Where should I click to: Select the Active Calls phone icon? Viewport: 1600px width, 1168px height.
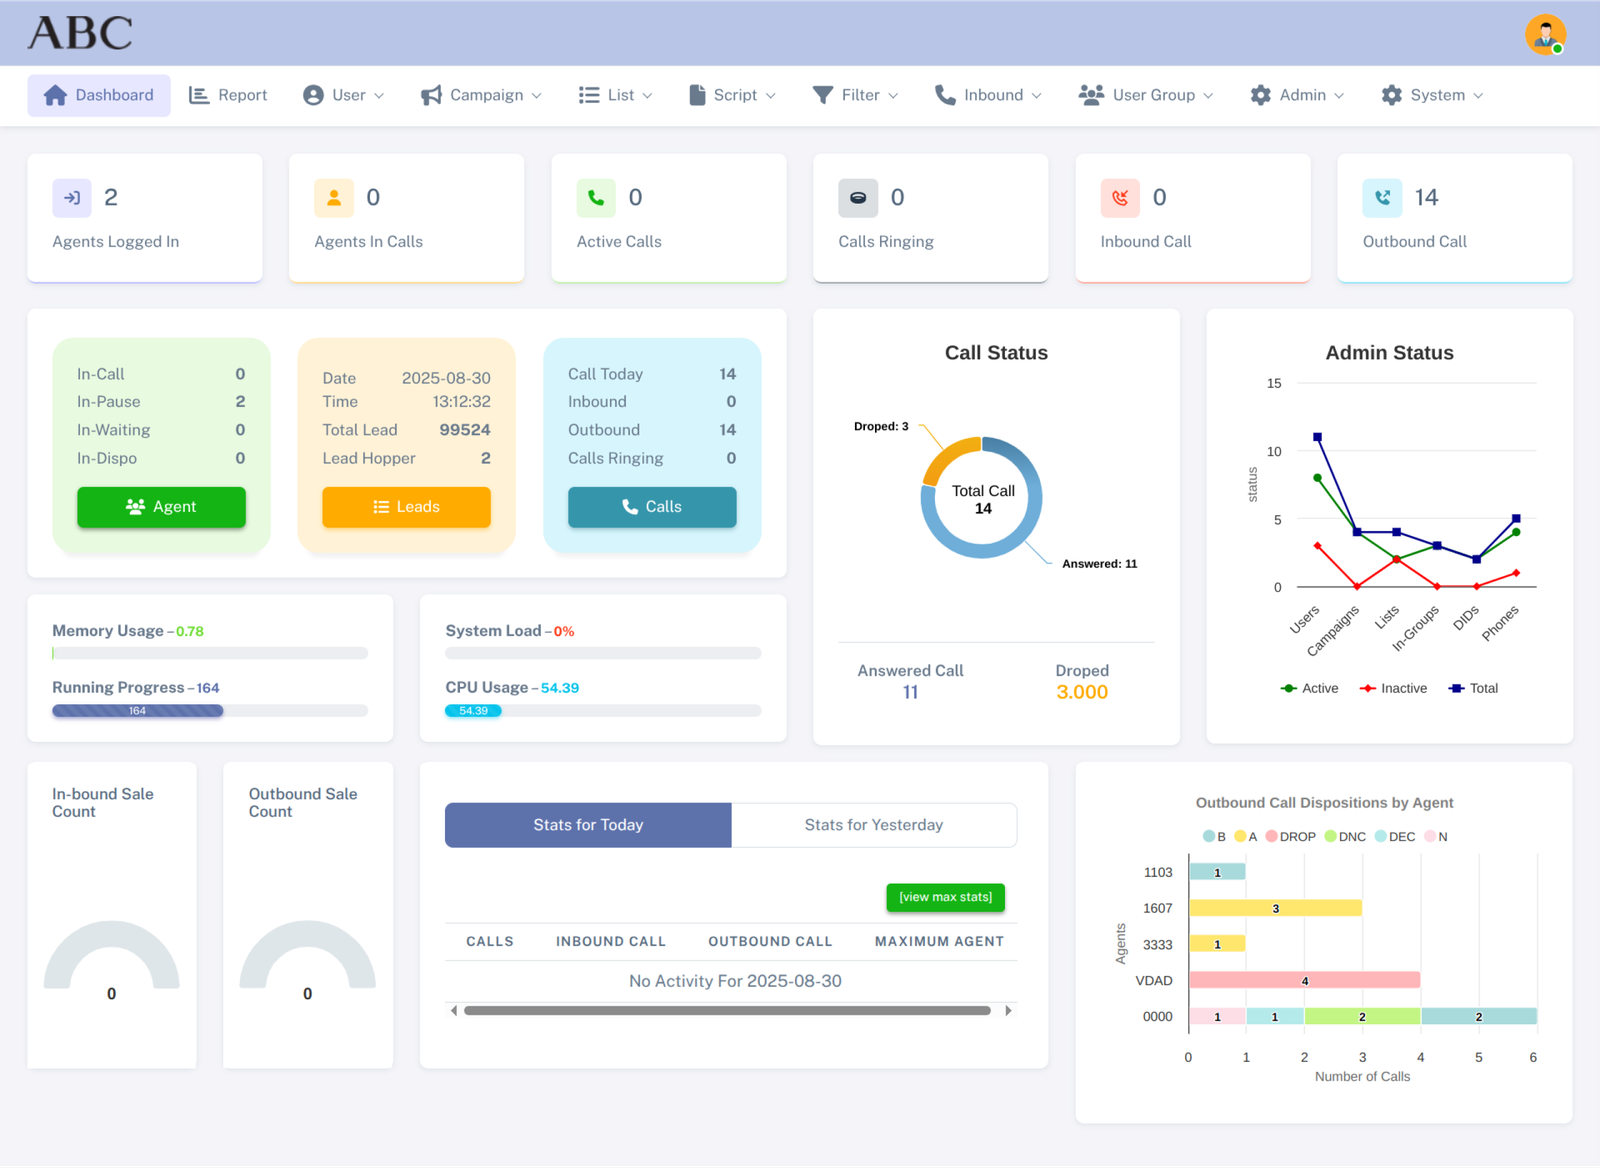tap(596, 198)
